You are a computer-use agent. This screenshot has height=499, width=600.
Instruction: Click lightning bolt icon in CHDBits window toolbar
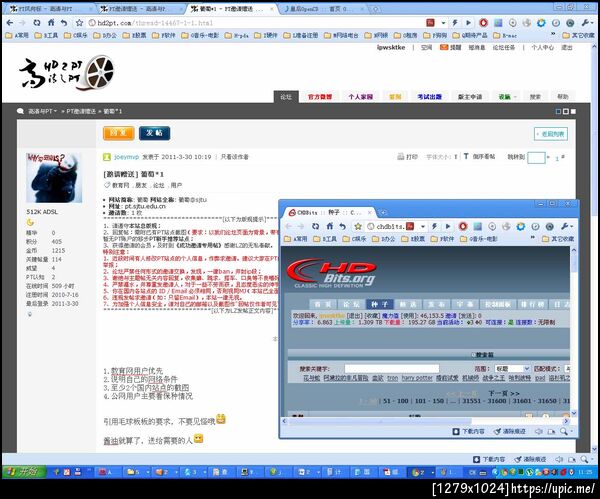coord(434,226)
